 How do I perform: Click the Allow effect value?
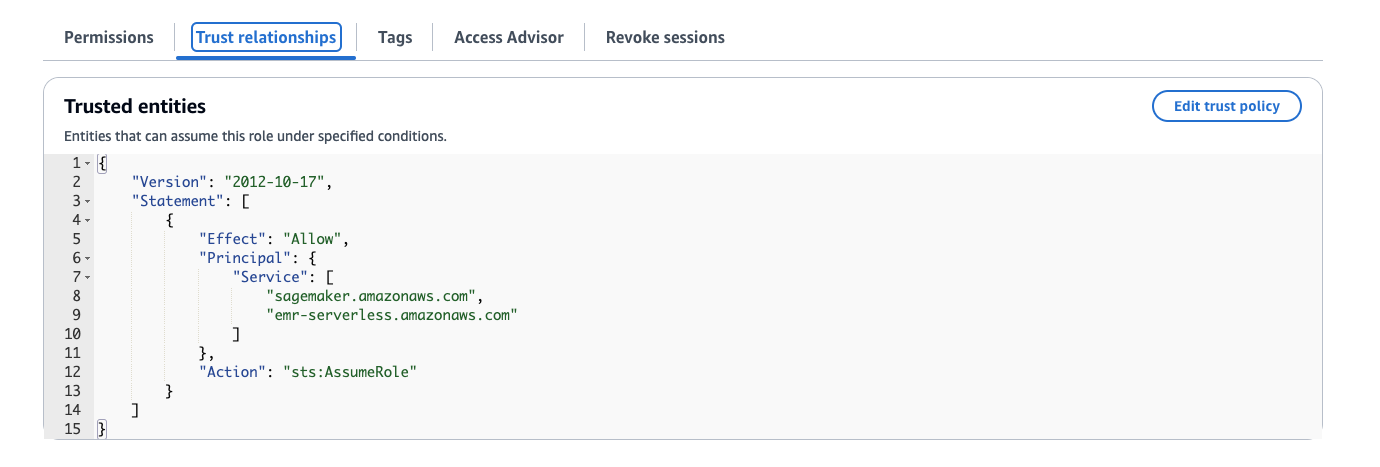point(315,239)
